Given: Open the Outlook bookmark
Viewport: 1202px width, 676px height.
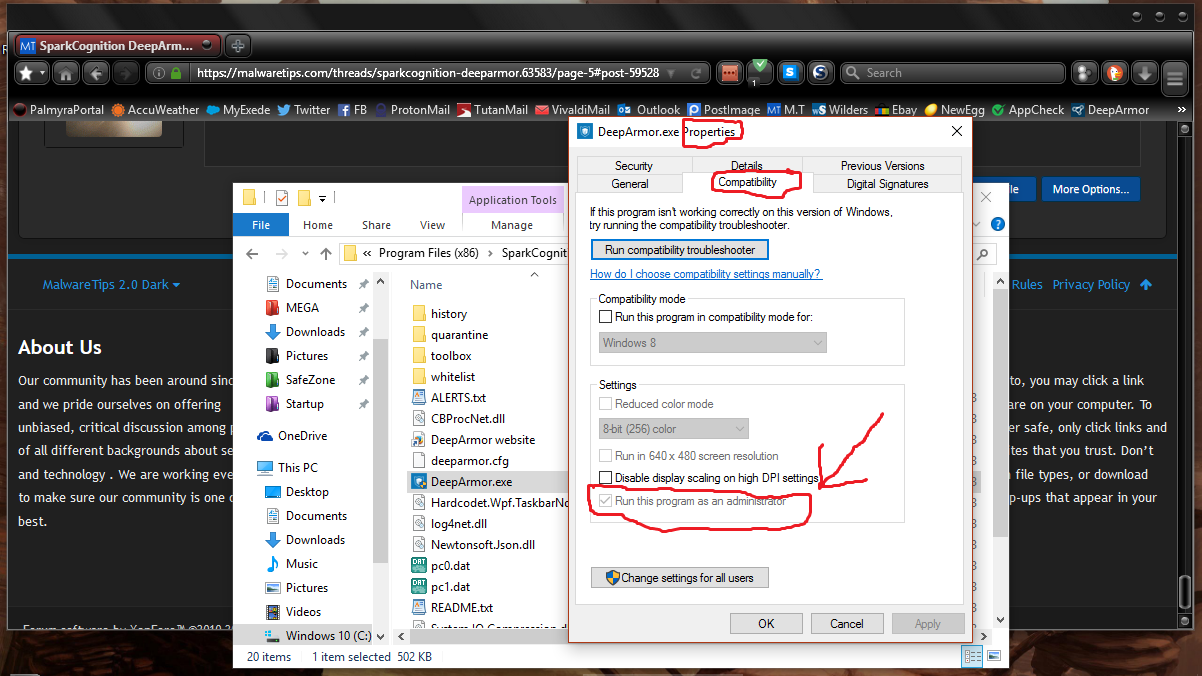Looking at the screenshot, I should [649, 110].
